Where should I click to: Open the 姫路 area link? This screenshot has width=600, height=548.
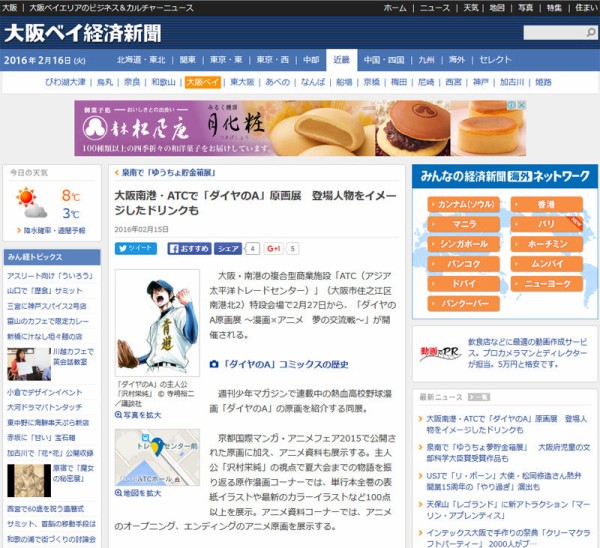[x=543, y=82]
